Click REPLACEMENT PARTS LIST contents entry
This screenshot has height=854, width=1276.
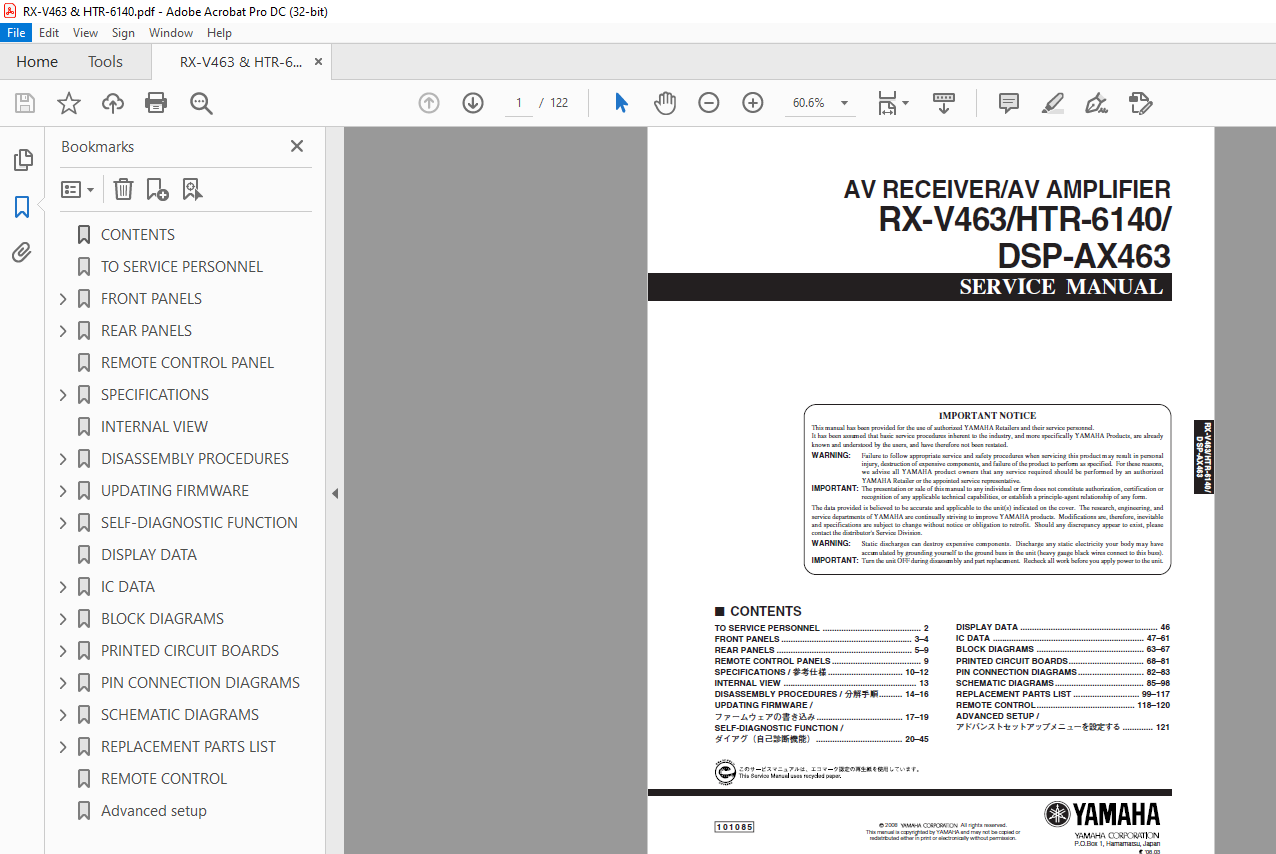(x=1062, y=694)
